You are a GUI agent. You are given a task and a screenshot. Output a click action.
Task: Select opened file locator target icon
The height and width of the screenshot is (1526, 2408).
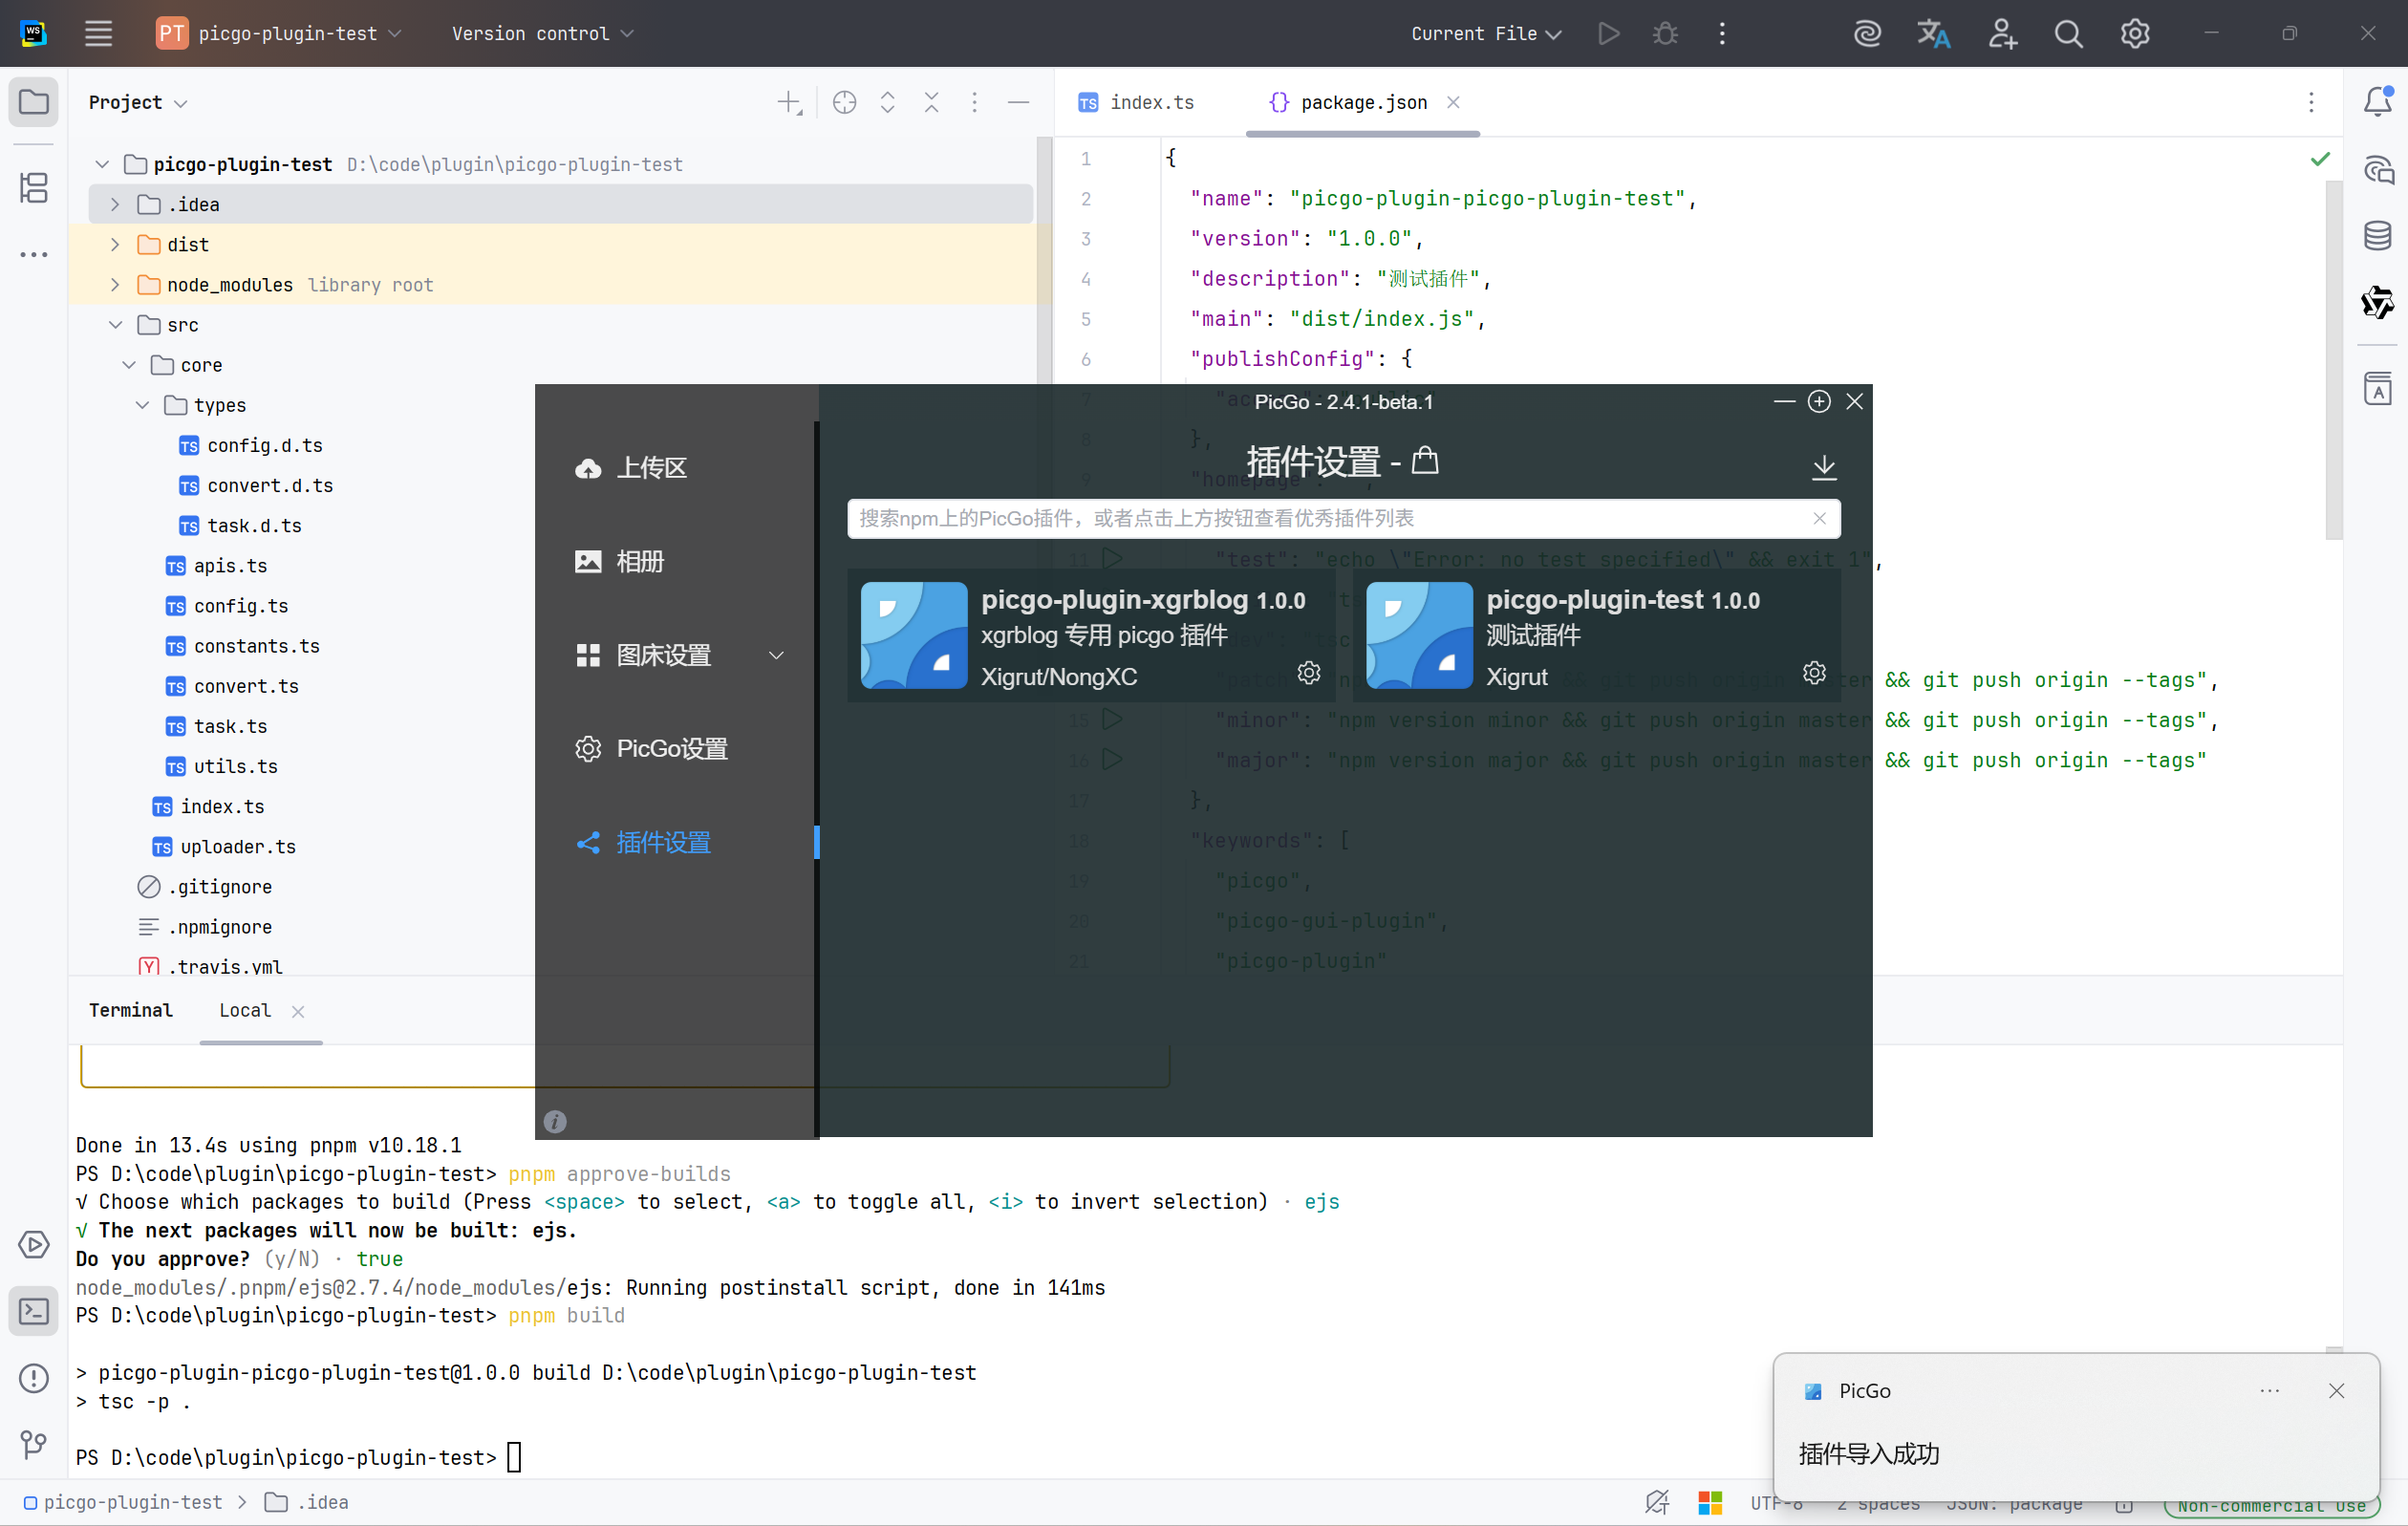[844, 102]
